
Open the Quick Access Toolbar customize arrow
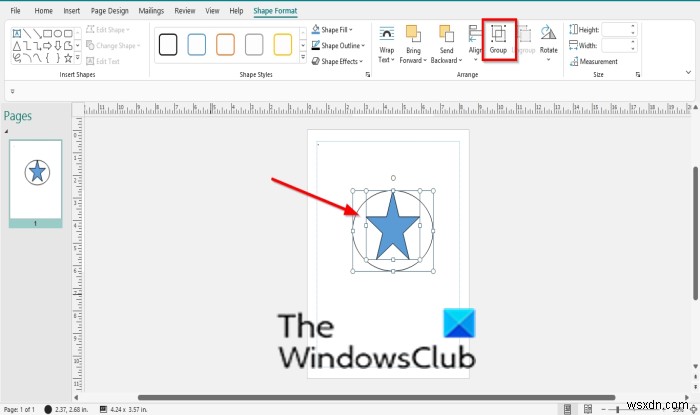coord(12,91)
